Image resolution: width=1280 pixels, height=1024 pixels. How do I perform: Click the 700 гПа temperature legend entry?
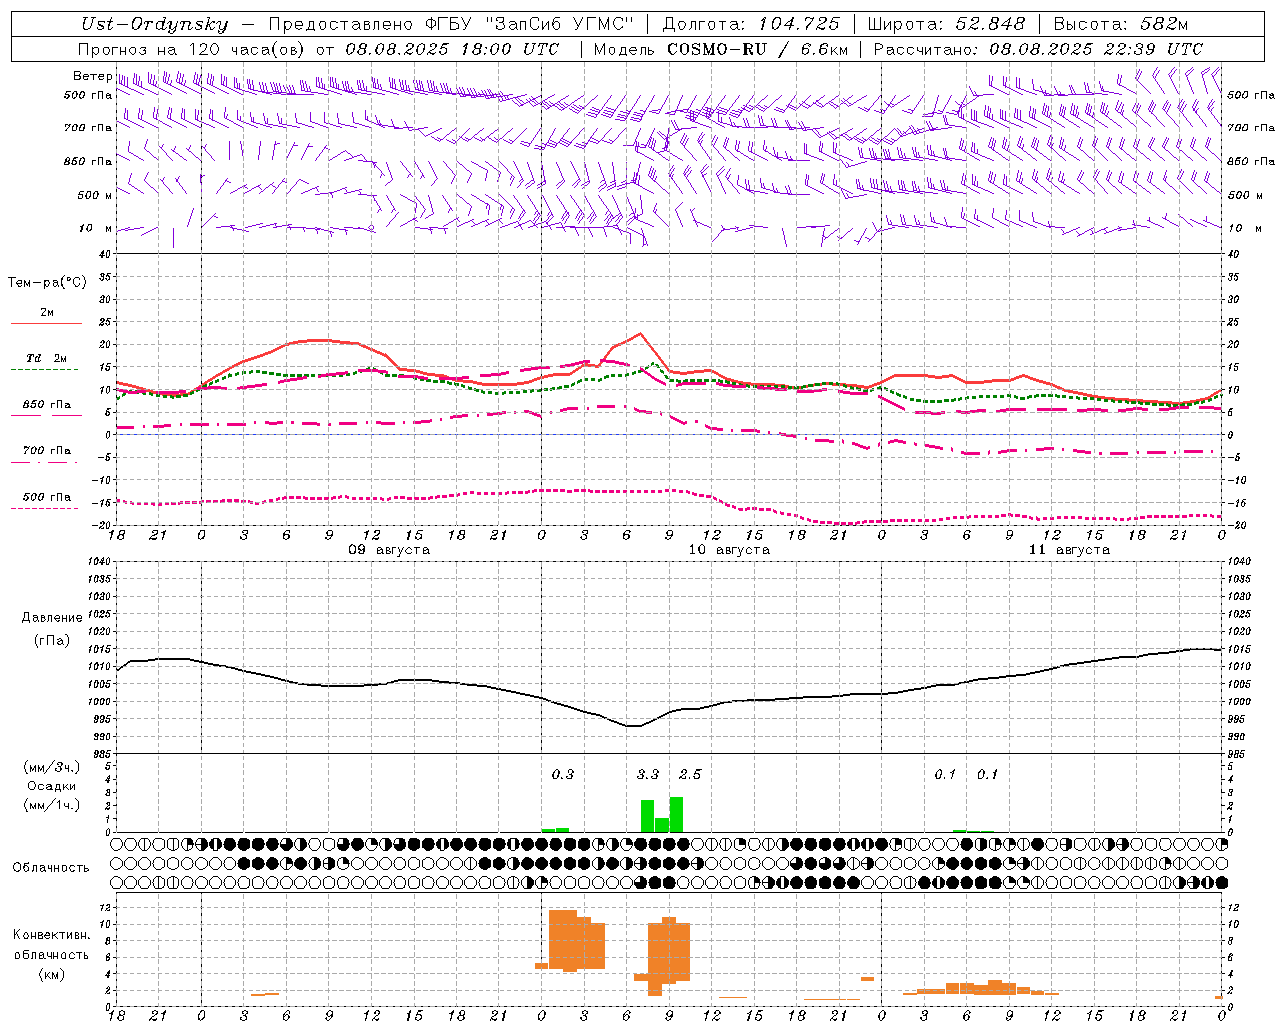point(47,451)
